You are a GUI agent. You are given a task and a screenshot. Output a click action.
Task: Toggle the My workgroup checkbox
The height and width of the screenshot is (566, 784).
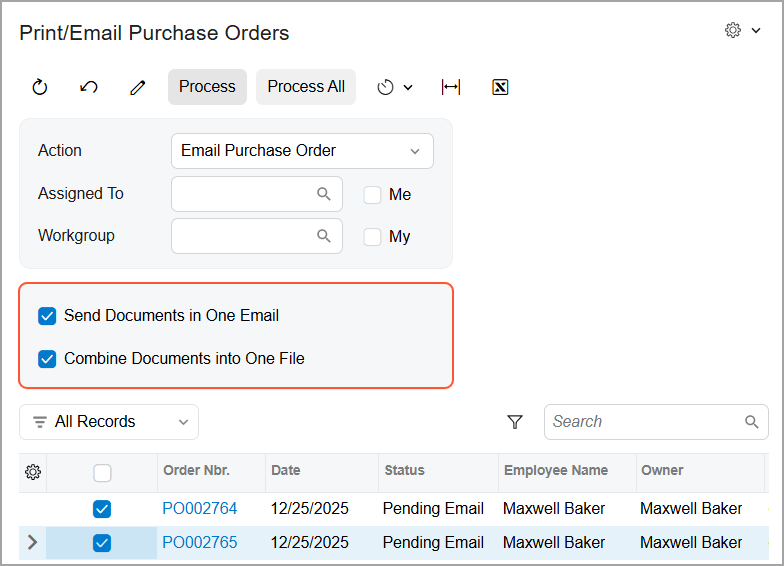coord(373,237)
